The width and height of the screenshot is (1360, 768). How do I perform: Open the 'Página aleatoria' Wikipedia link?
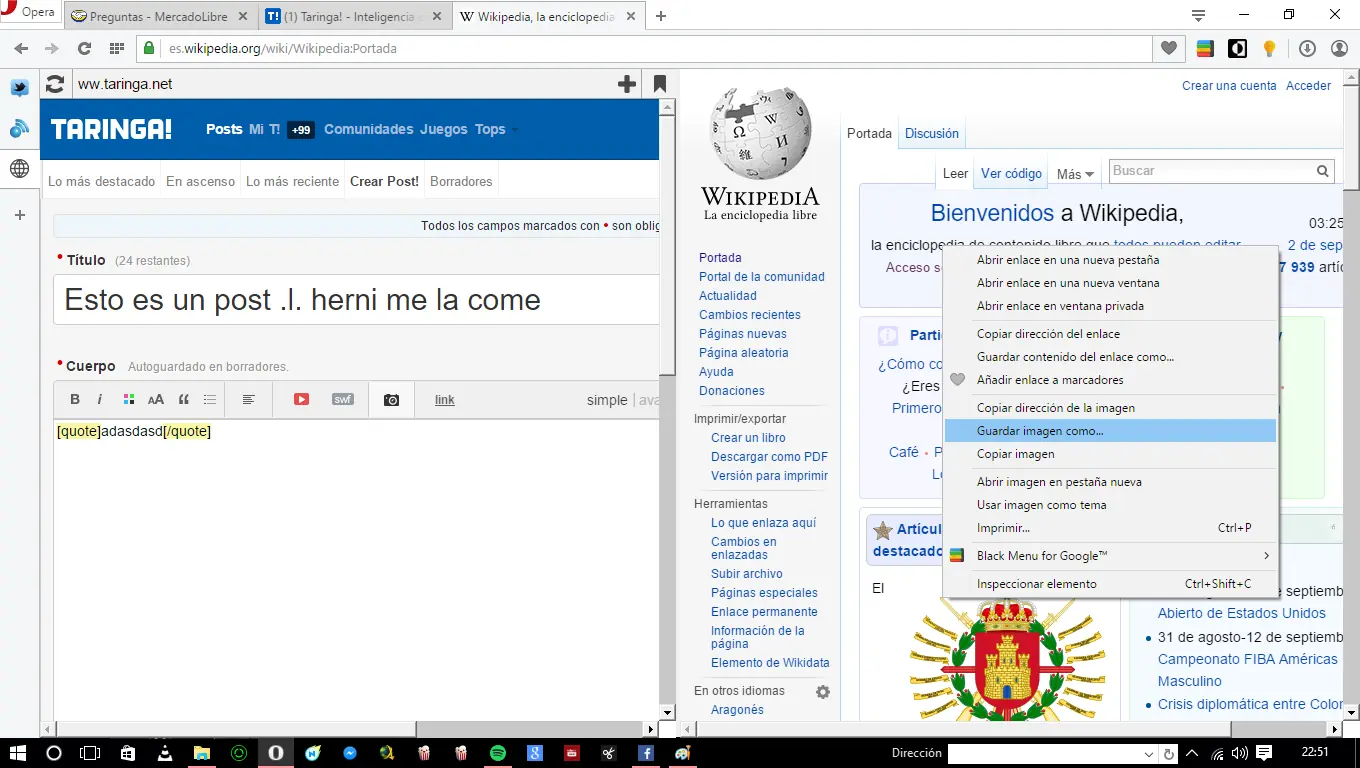click(744, 353)
